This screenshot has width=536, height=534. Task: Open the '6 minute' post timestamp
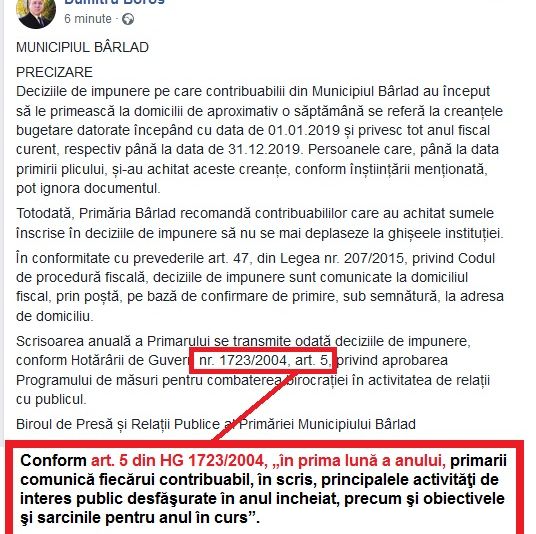click(x=88, y=18)
